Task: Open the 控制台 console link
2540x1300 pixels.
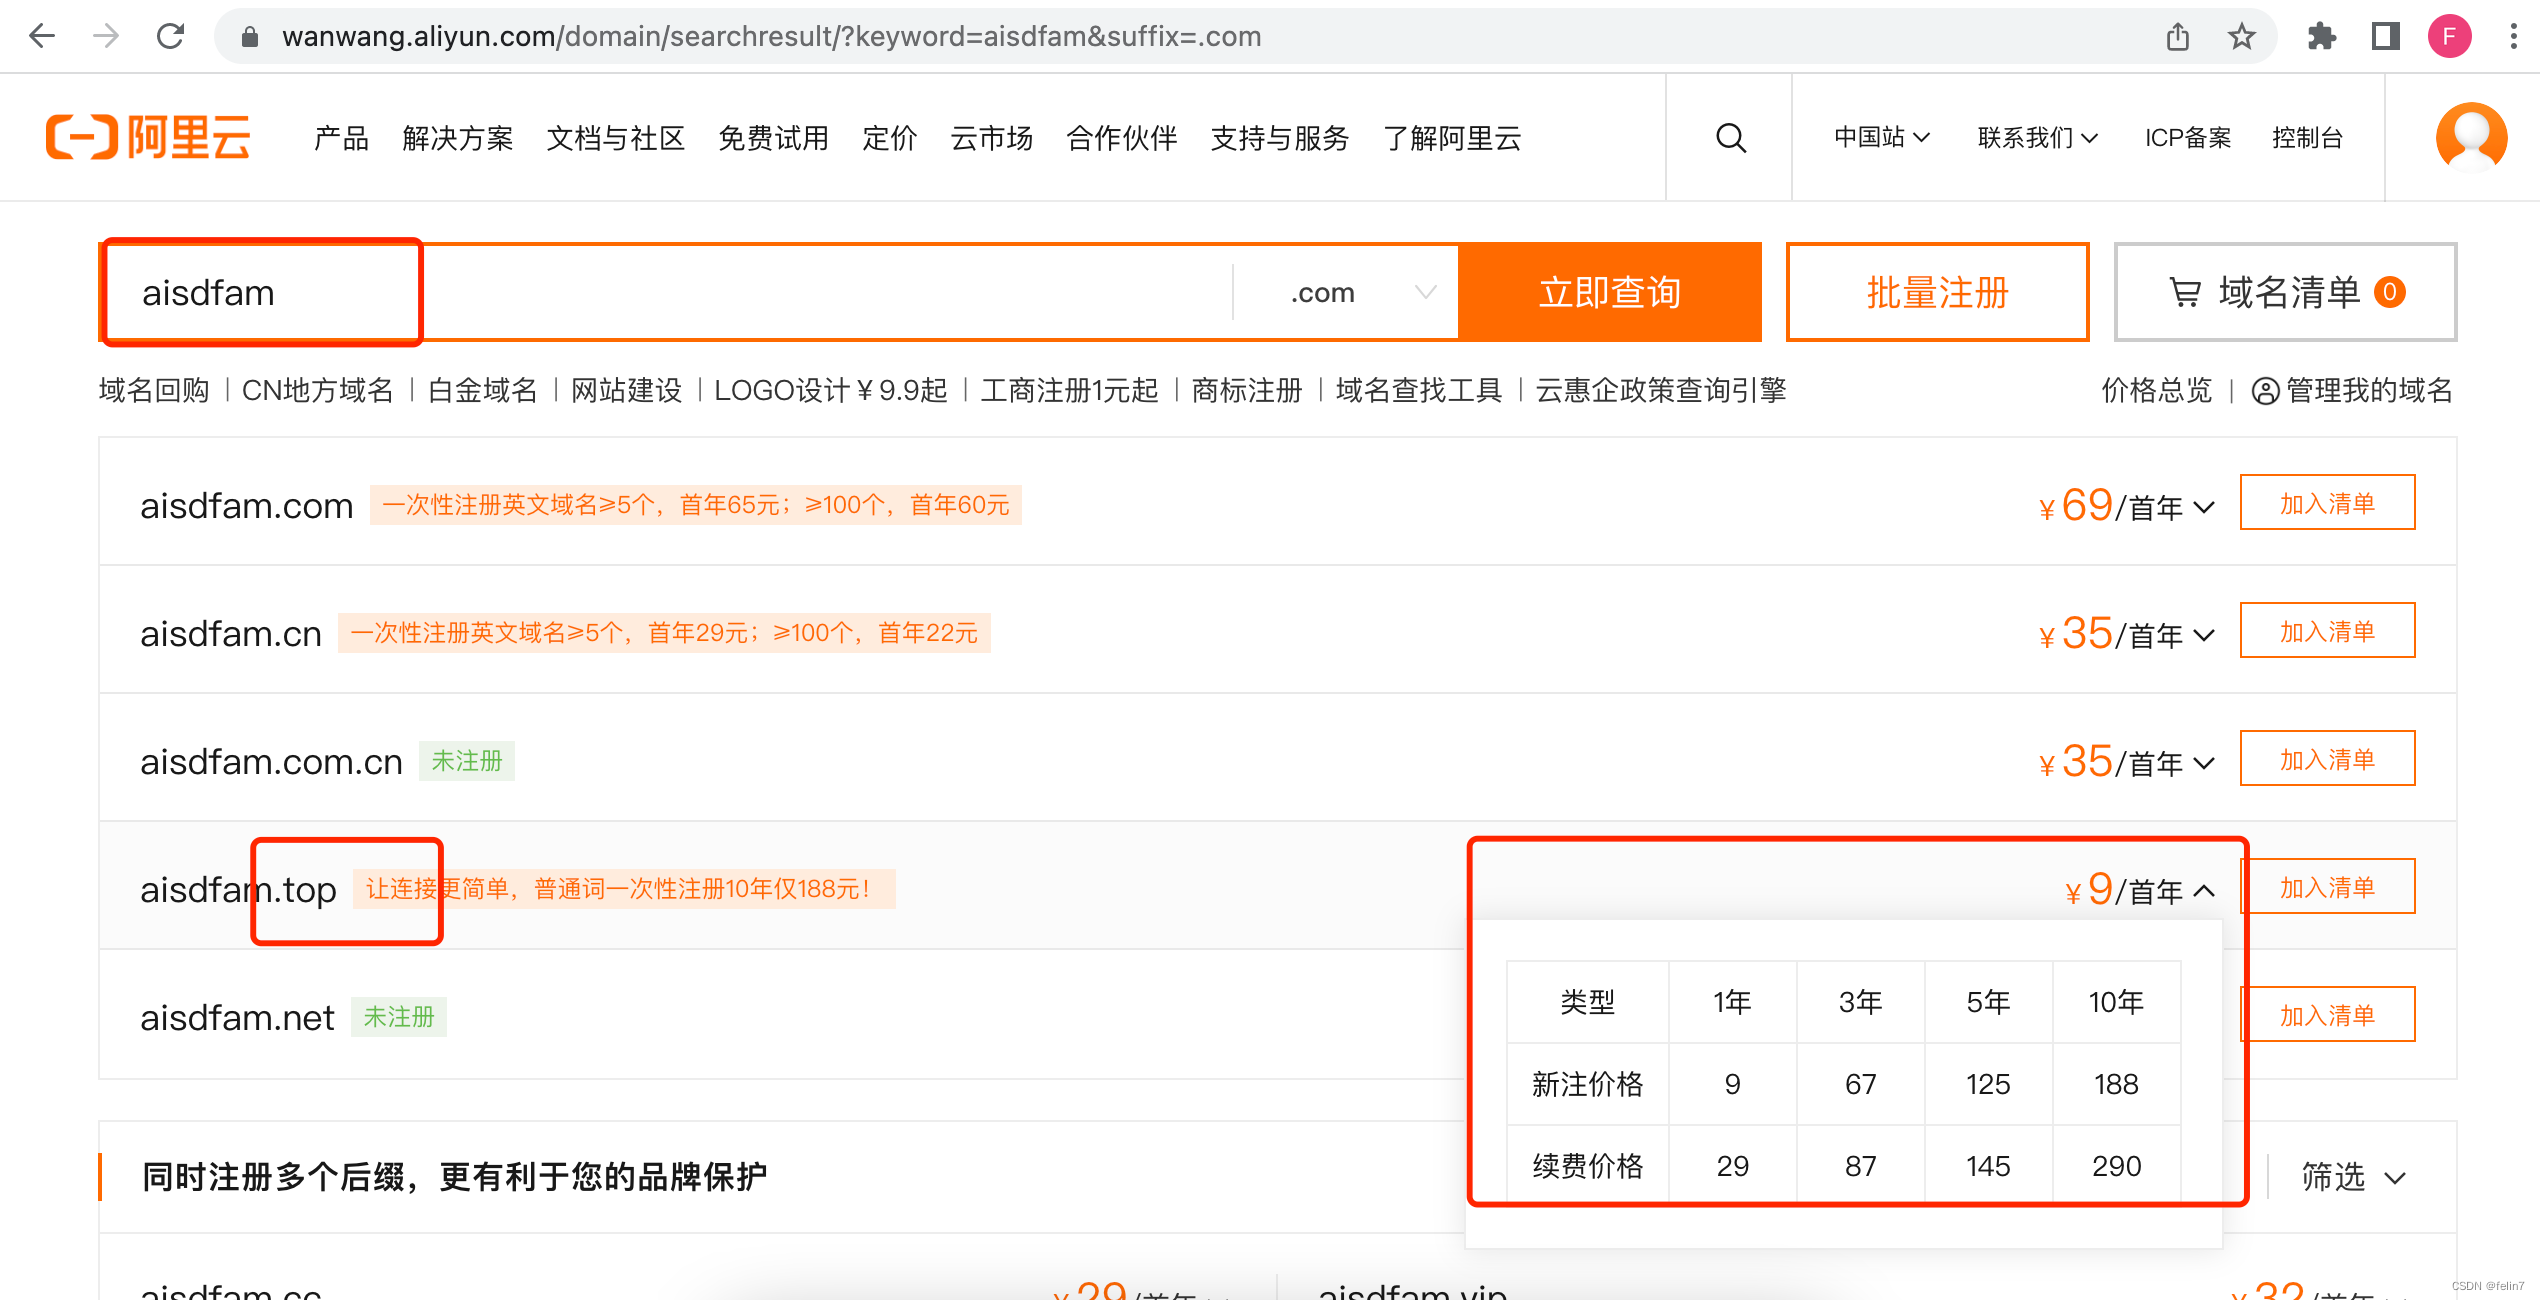Action: tap(2307, 138)
